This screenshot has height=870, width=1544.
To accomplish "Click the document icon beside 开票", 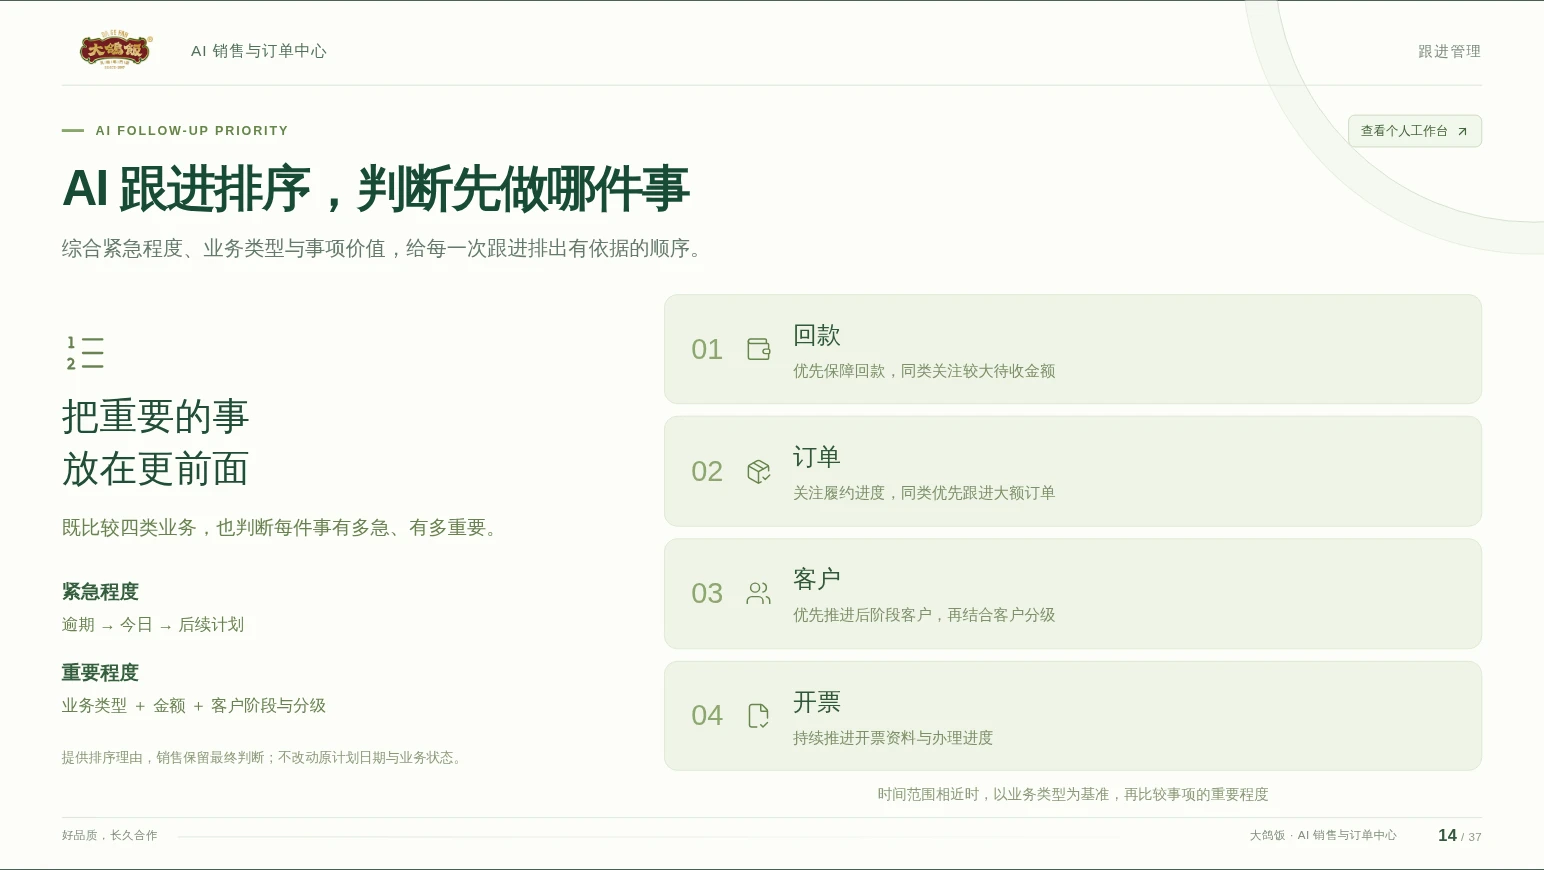I will click(759, 715).
